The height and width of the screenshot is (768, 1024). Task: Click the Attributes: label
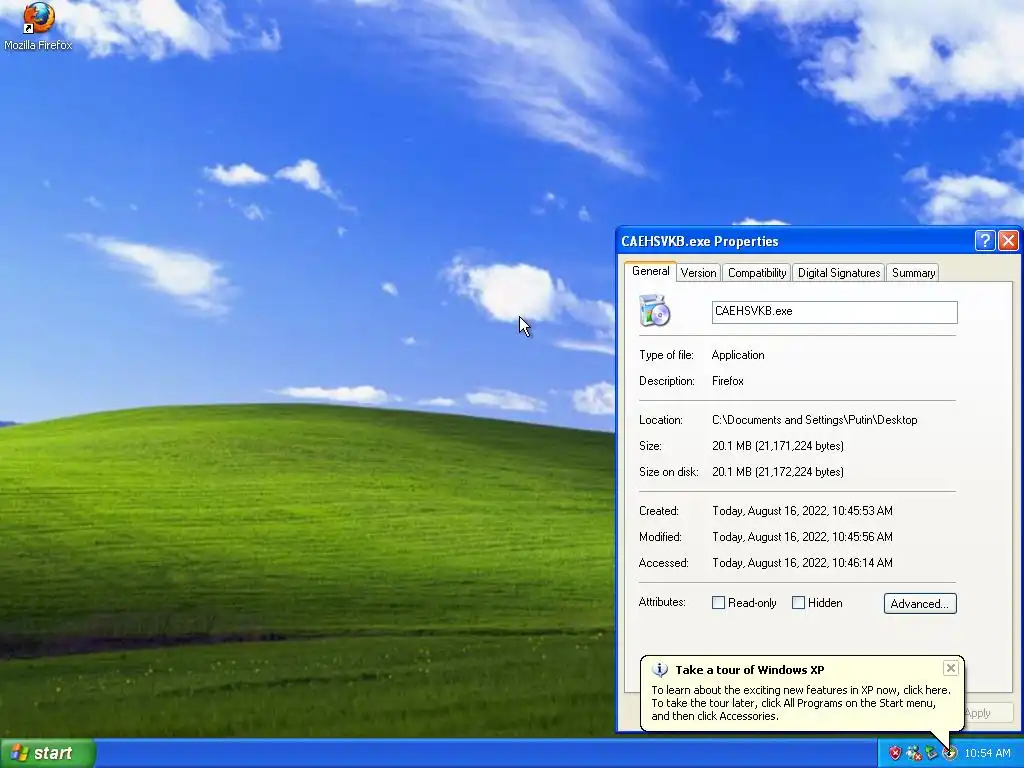pos(662,602)
